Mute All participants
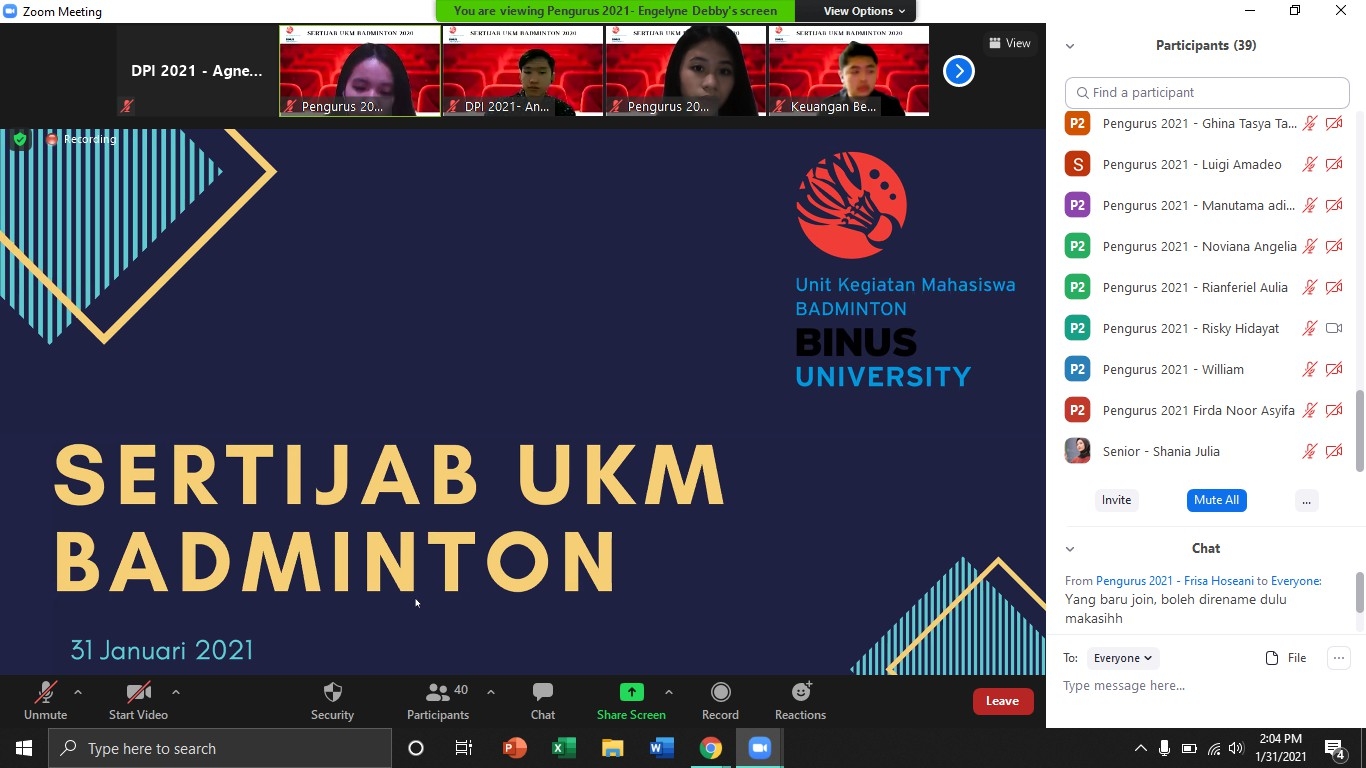This screenshot has width=1366, height=768. tap(1216, 500)
